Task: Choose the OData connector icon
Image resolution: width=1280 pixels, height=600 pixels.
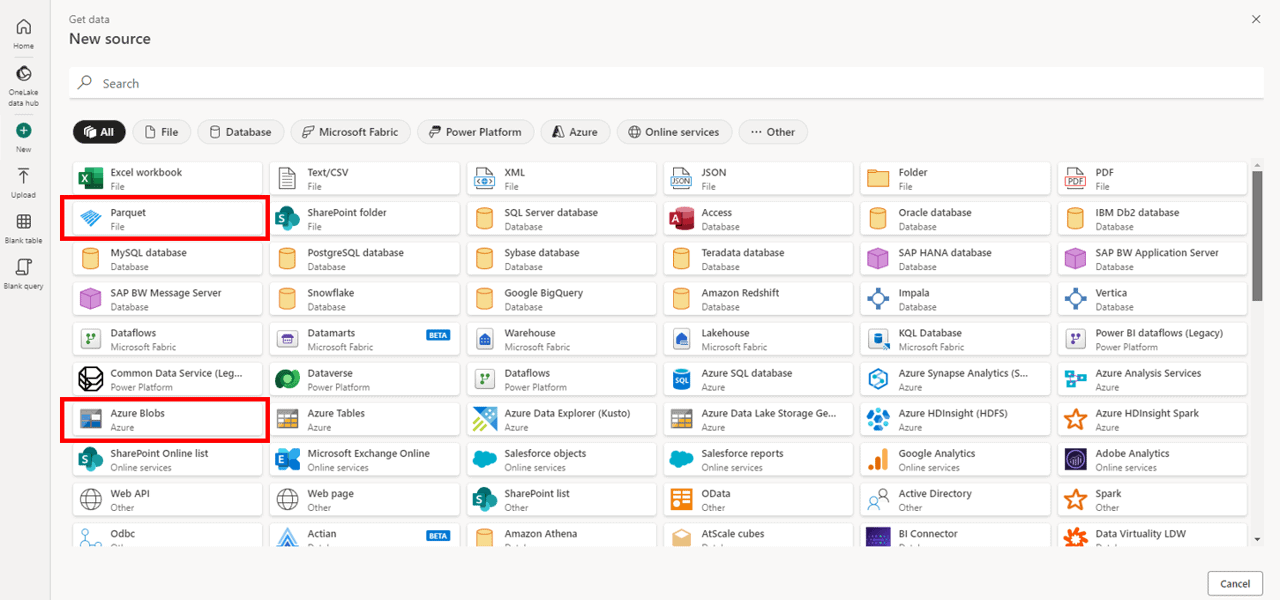Action: tap(682, 499)
